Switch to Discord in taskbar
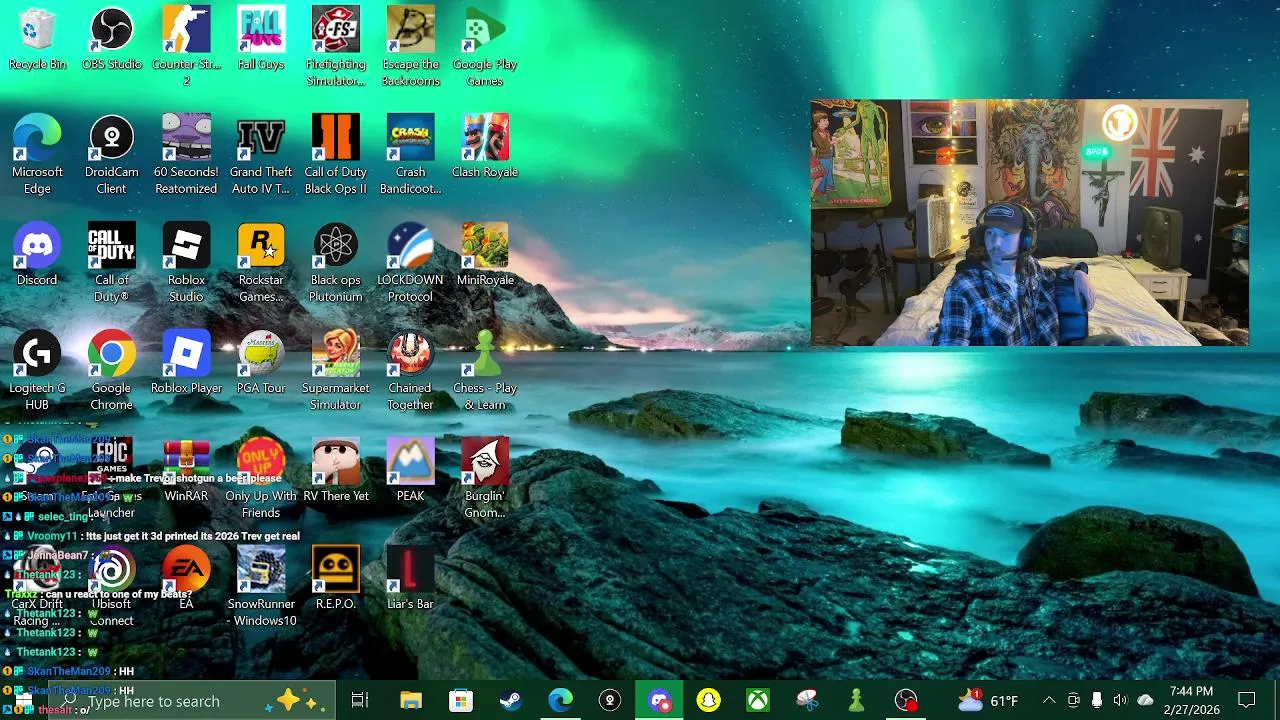Viewport: 1280px width, 720px height. click(x=659, y=701)
